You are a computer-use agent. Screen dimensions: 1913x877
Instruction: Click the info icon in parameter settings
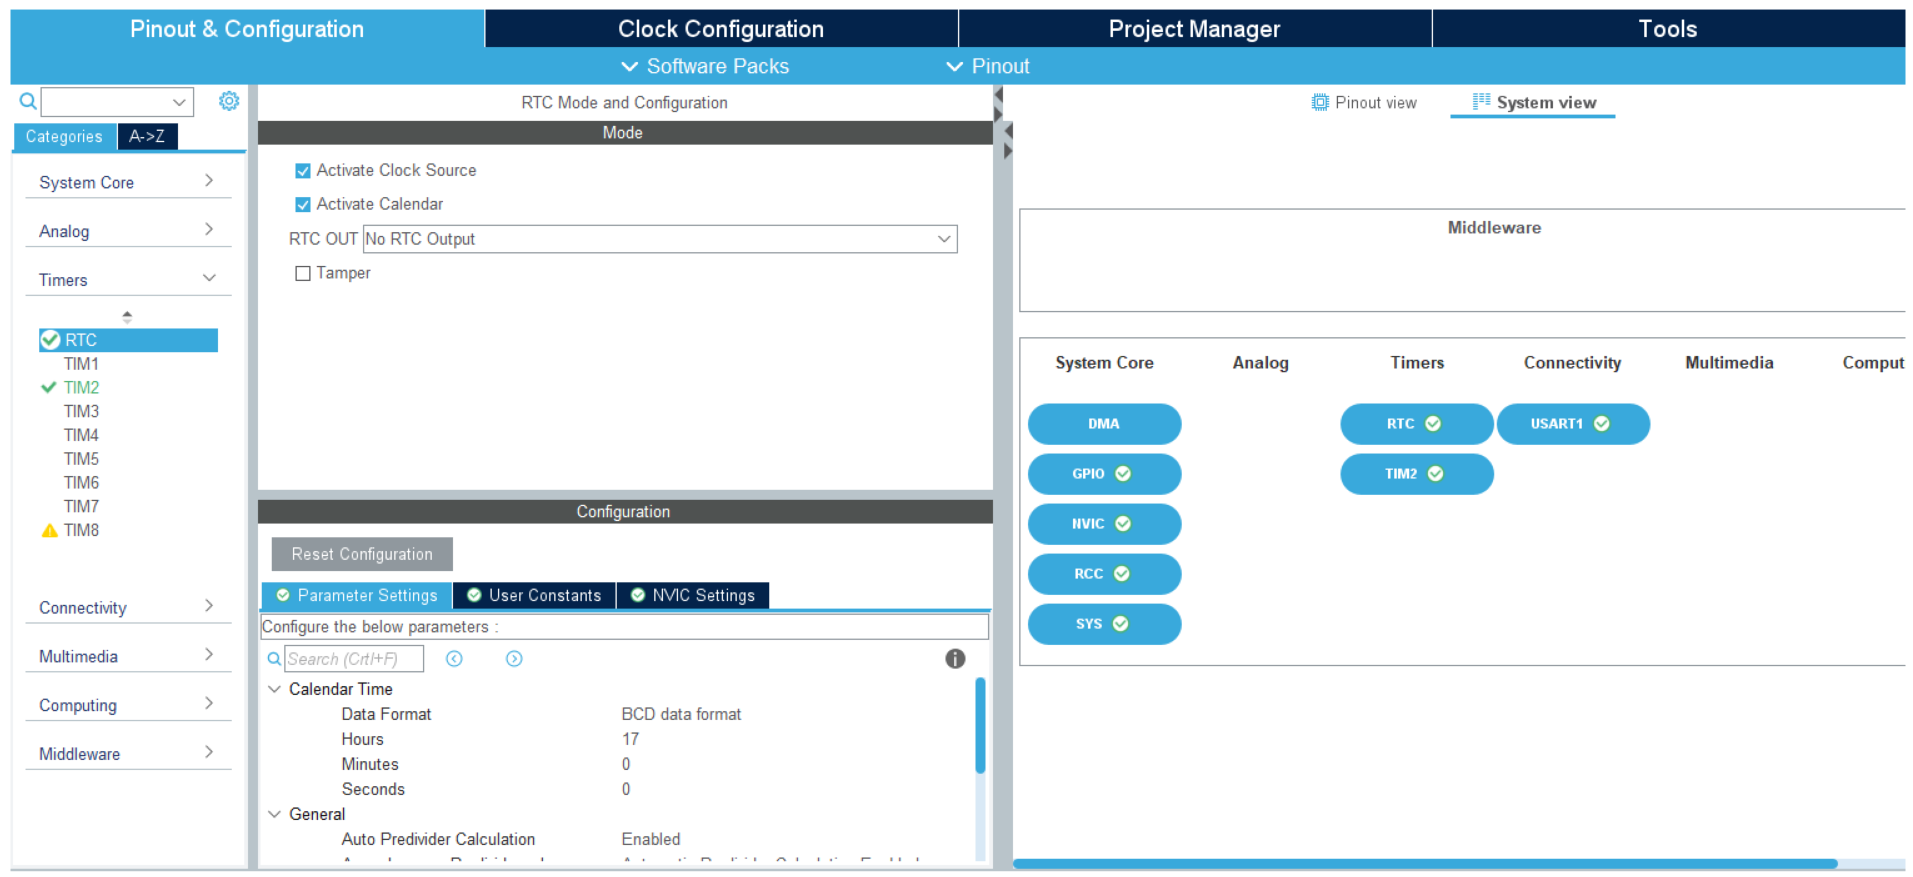pos(955,659)
